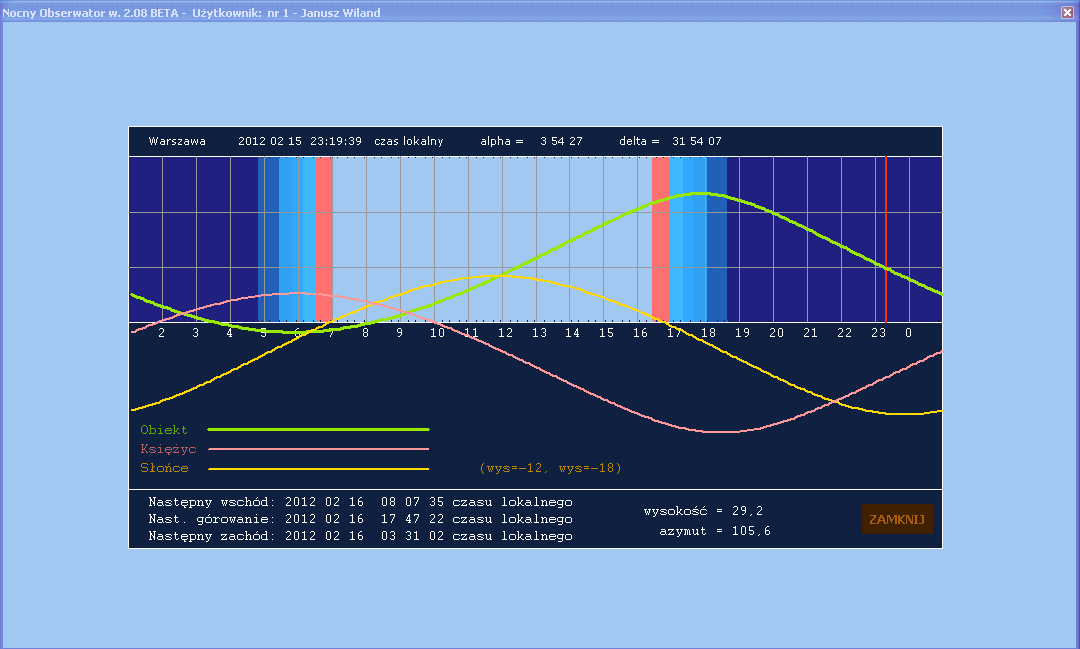Click the 'czas lokalny' header label
Screen dimensions: 1080x649
(408, 141)
